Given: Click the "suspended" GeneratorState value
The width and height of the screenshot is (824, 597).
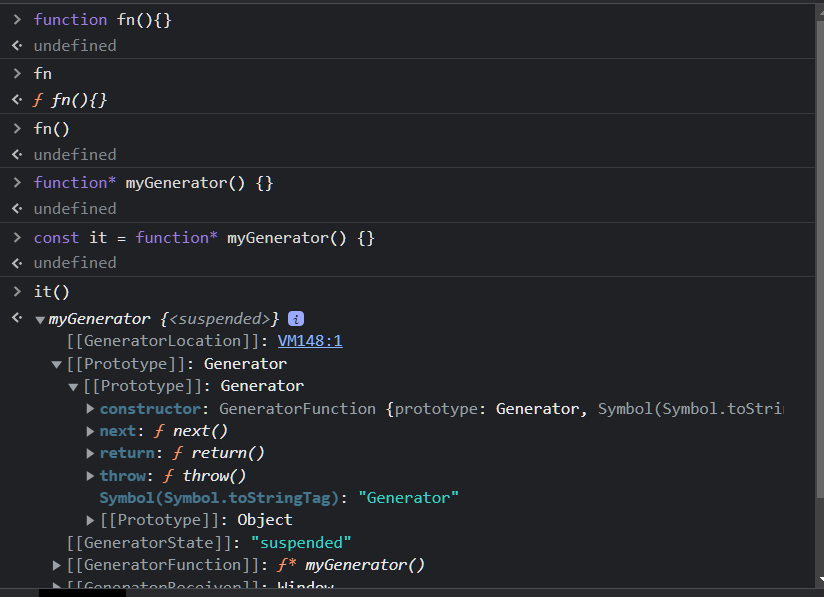Looking at the screenshot, I should coord(301,542).
